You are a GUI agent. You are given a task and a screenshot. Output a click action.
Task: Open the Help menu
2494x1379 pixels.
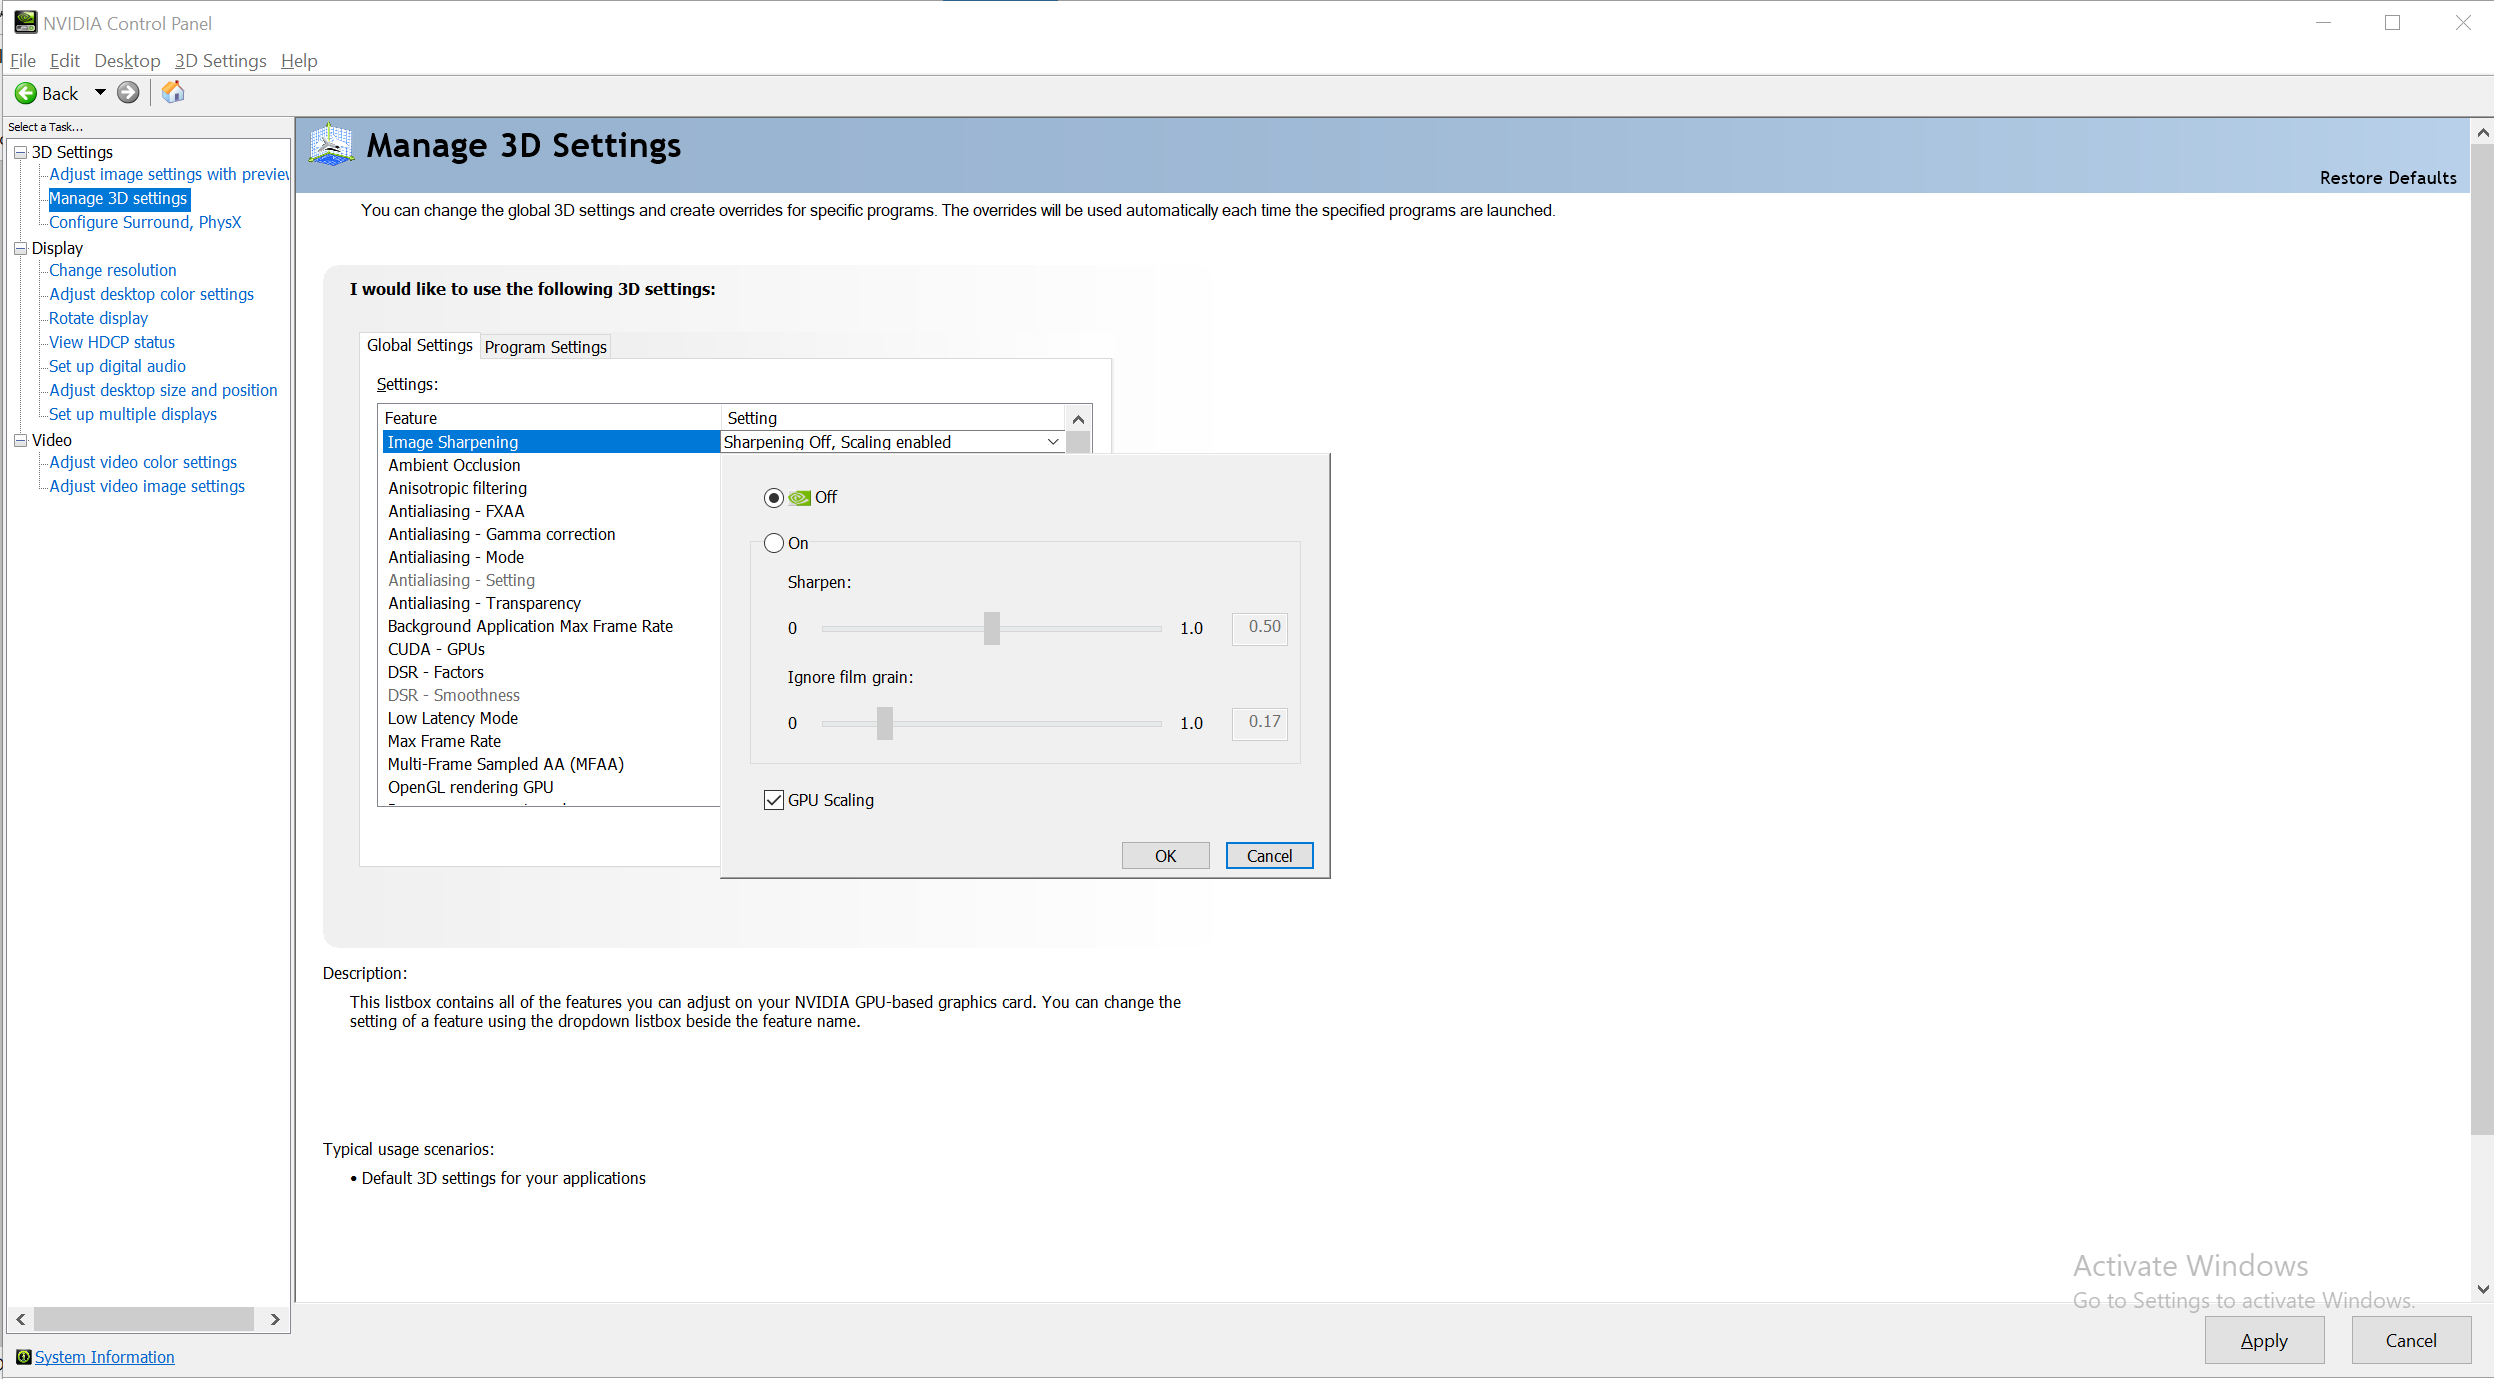pos(299,61)
